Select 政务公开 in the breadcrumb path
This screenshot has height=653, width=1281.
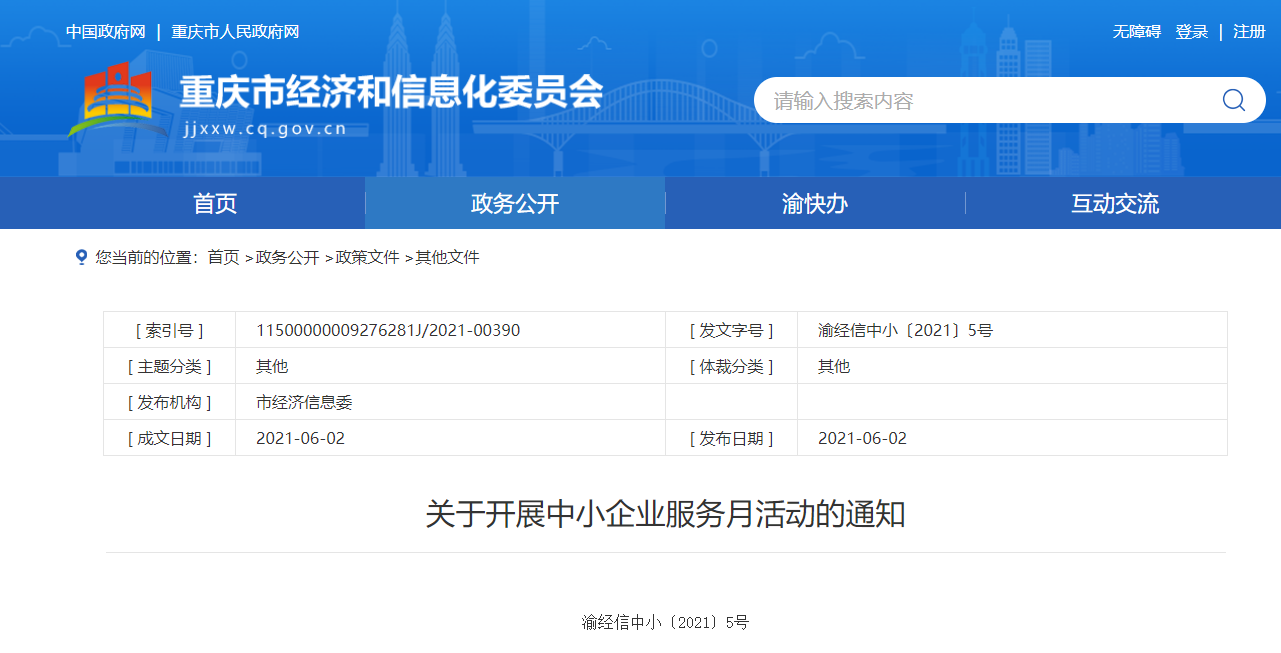(287, 257)
